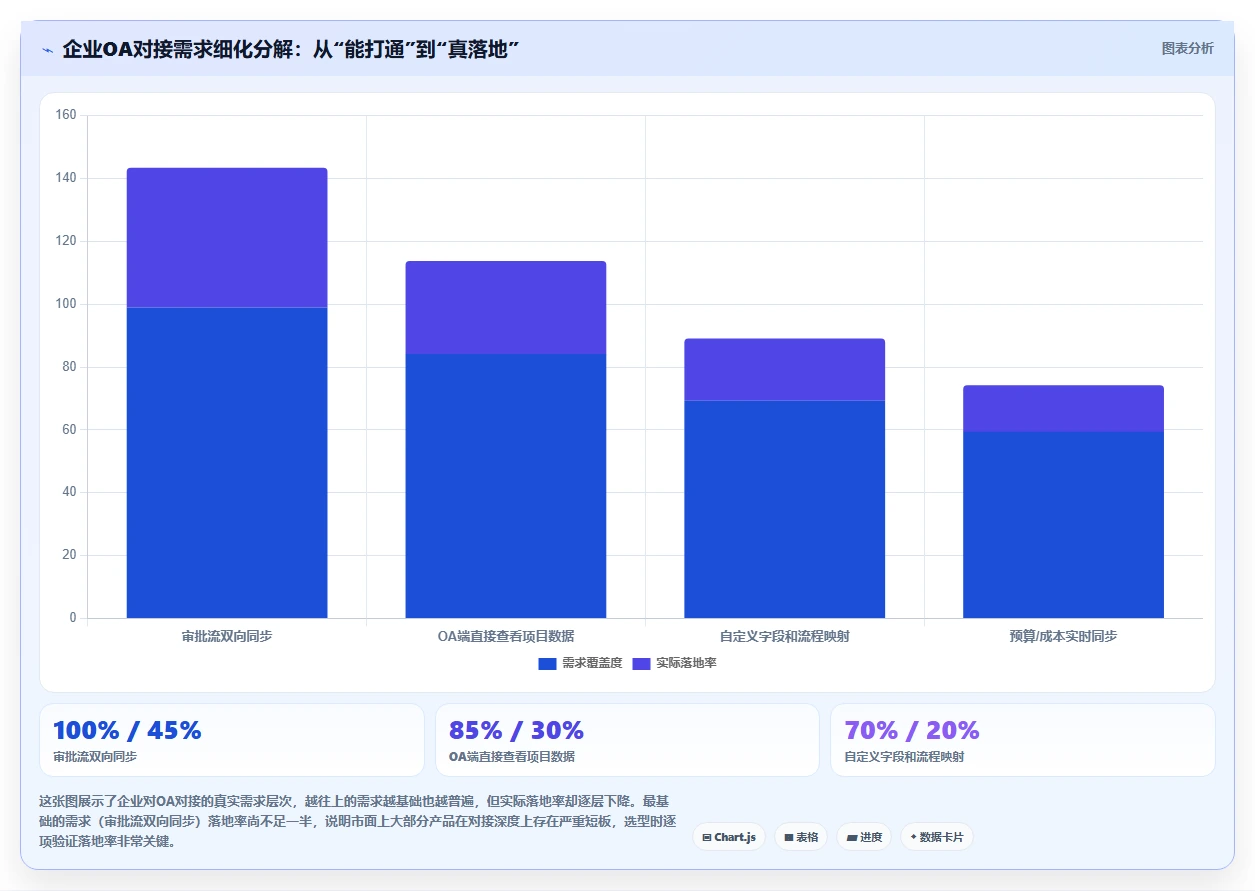
Task: Open the 70% / 20% stat card
Action: 1022,740
